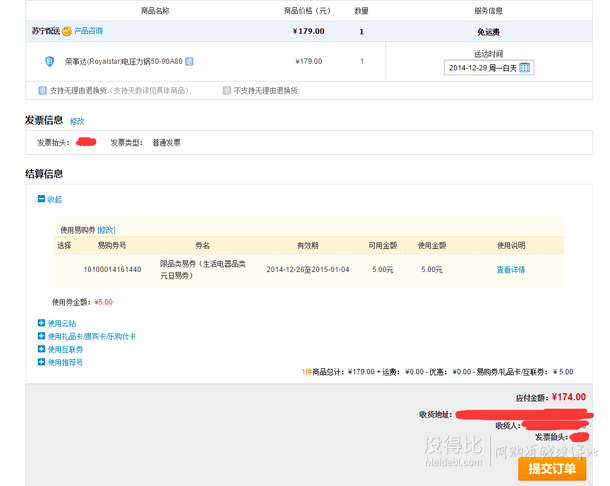Open the calendar icon for delivery date

525,68
